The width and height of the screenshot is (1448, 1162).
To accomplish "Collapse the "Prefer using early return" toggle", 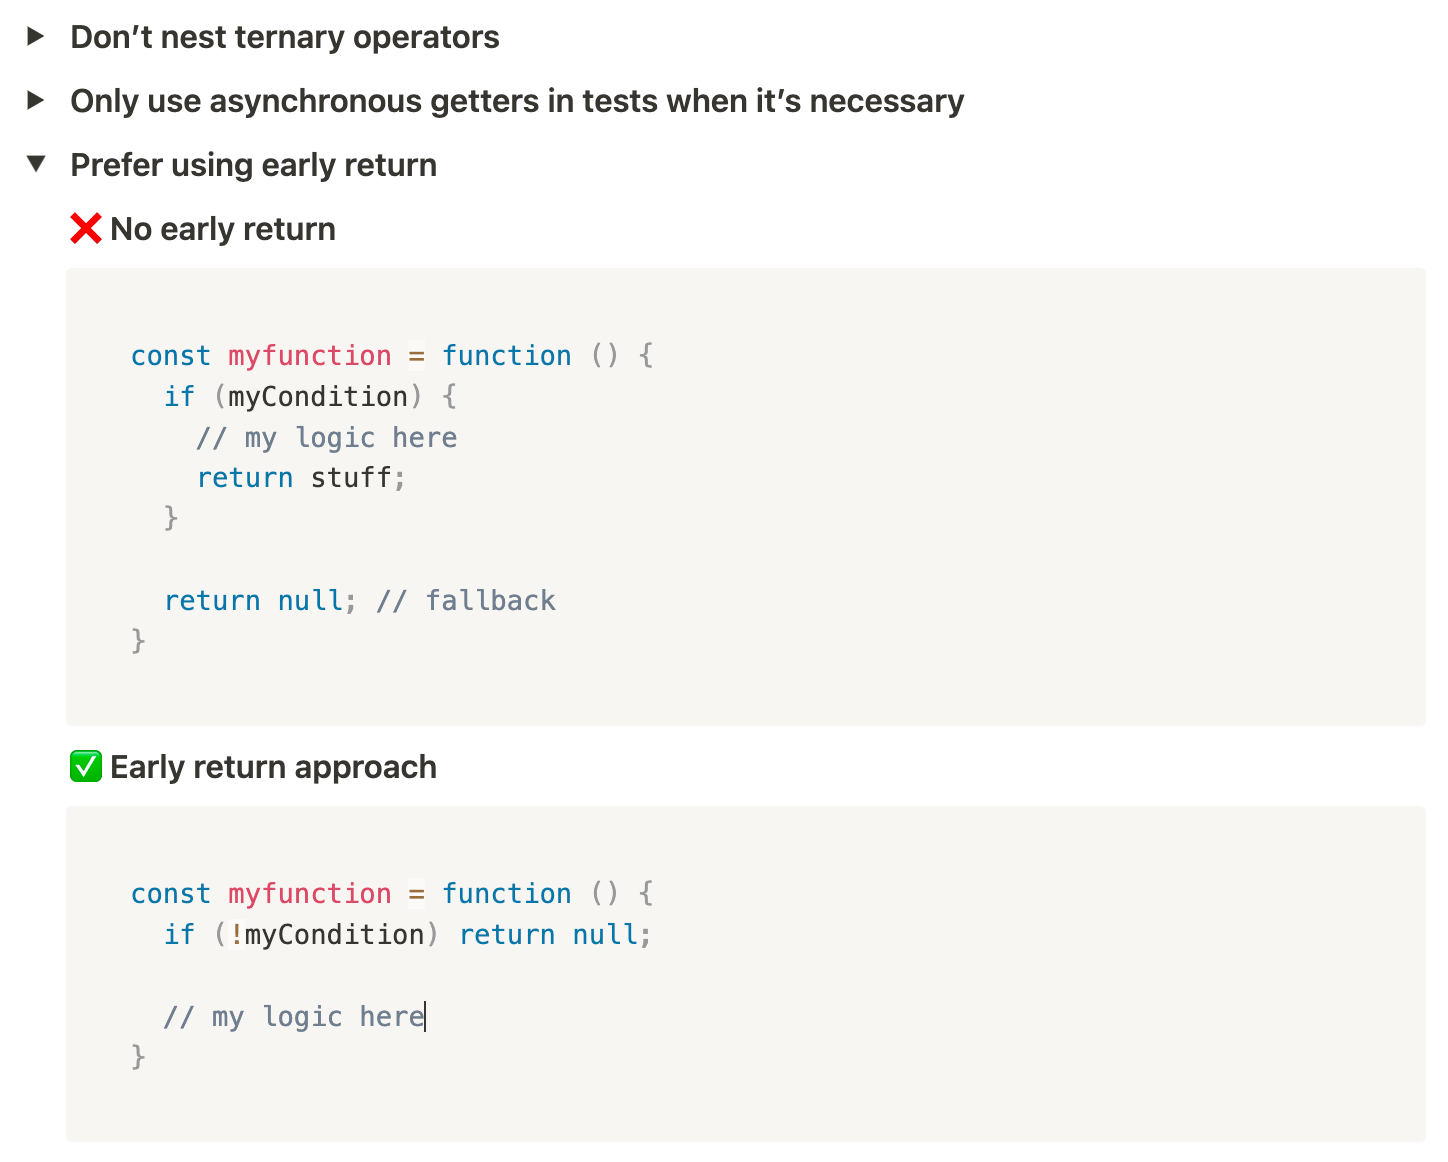I will click(x=36, y=164).
